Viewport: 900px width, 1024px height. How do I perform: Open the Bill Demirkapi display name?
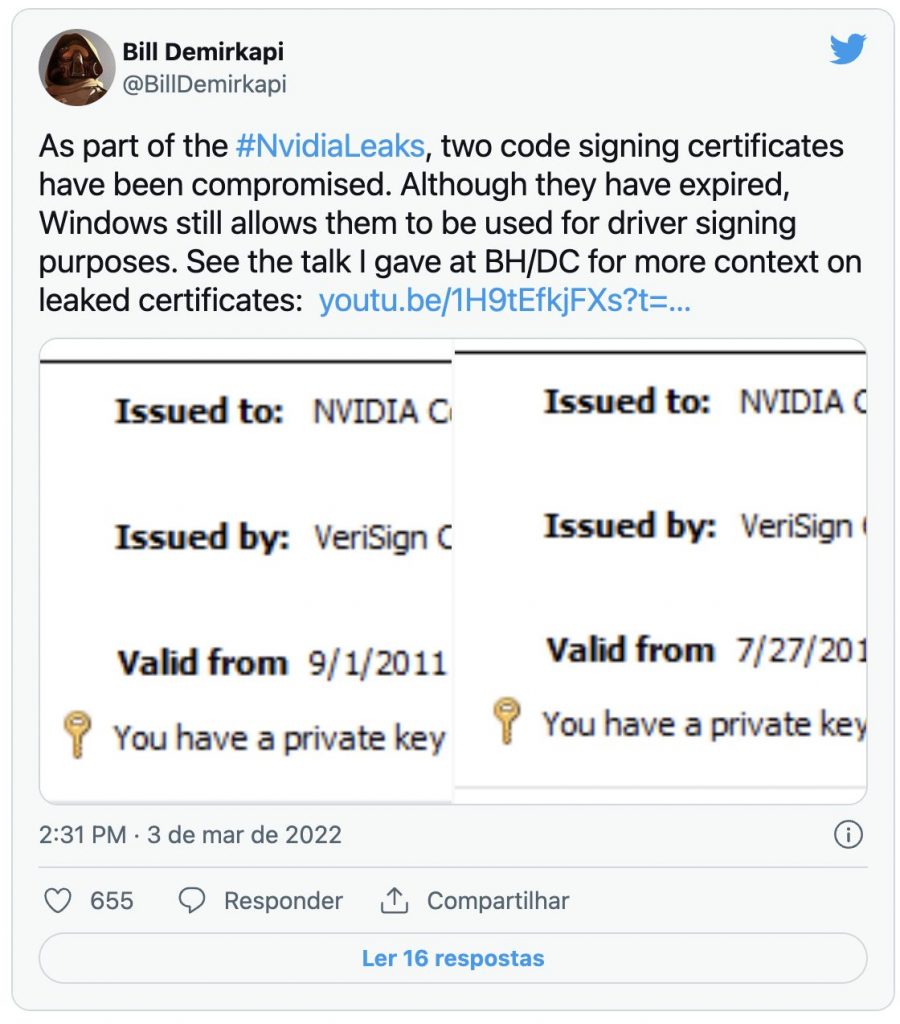[203, 52]
